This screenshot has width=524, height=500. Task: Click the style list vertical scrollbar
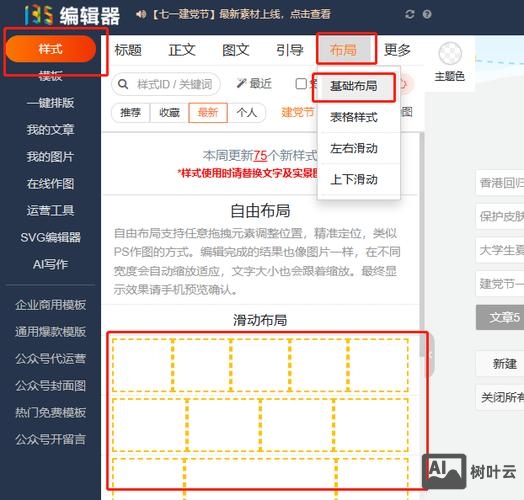point(422,244)
